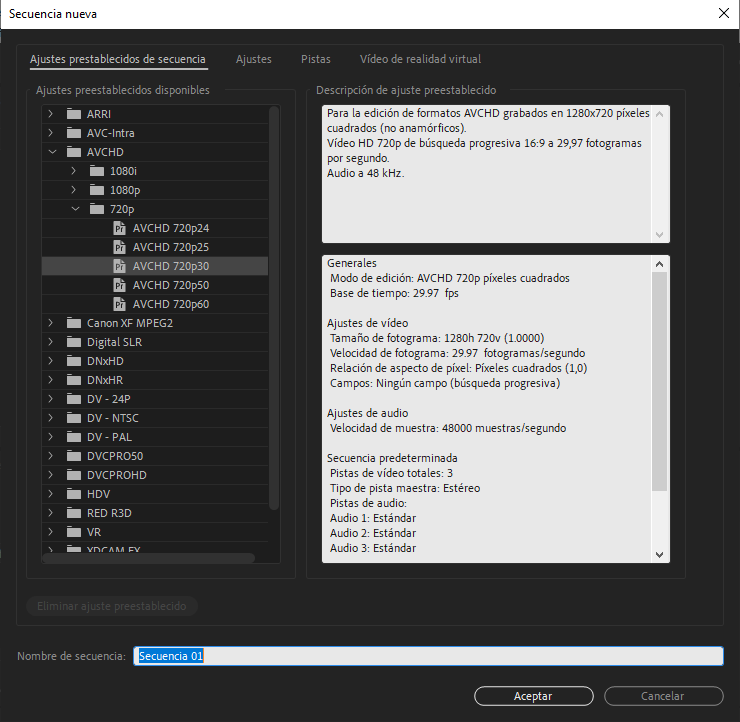Image resolution: width=740 pixels, height=722 pixels.
Task: Click Eliminar ajuste preestablecido button
Action: 112,606
